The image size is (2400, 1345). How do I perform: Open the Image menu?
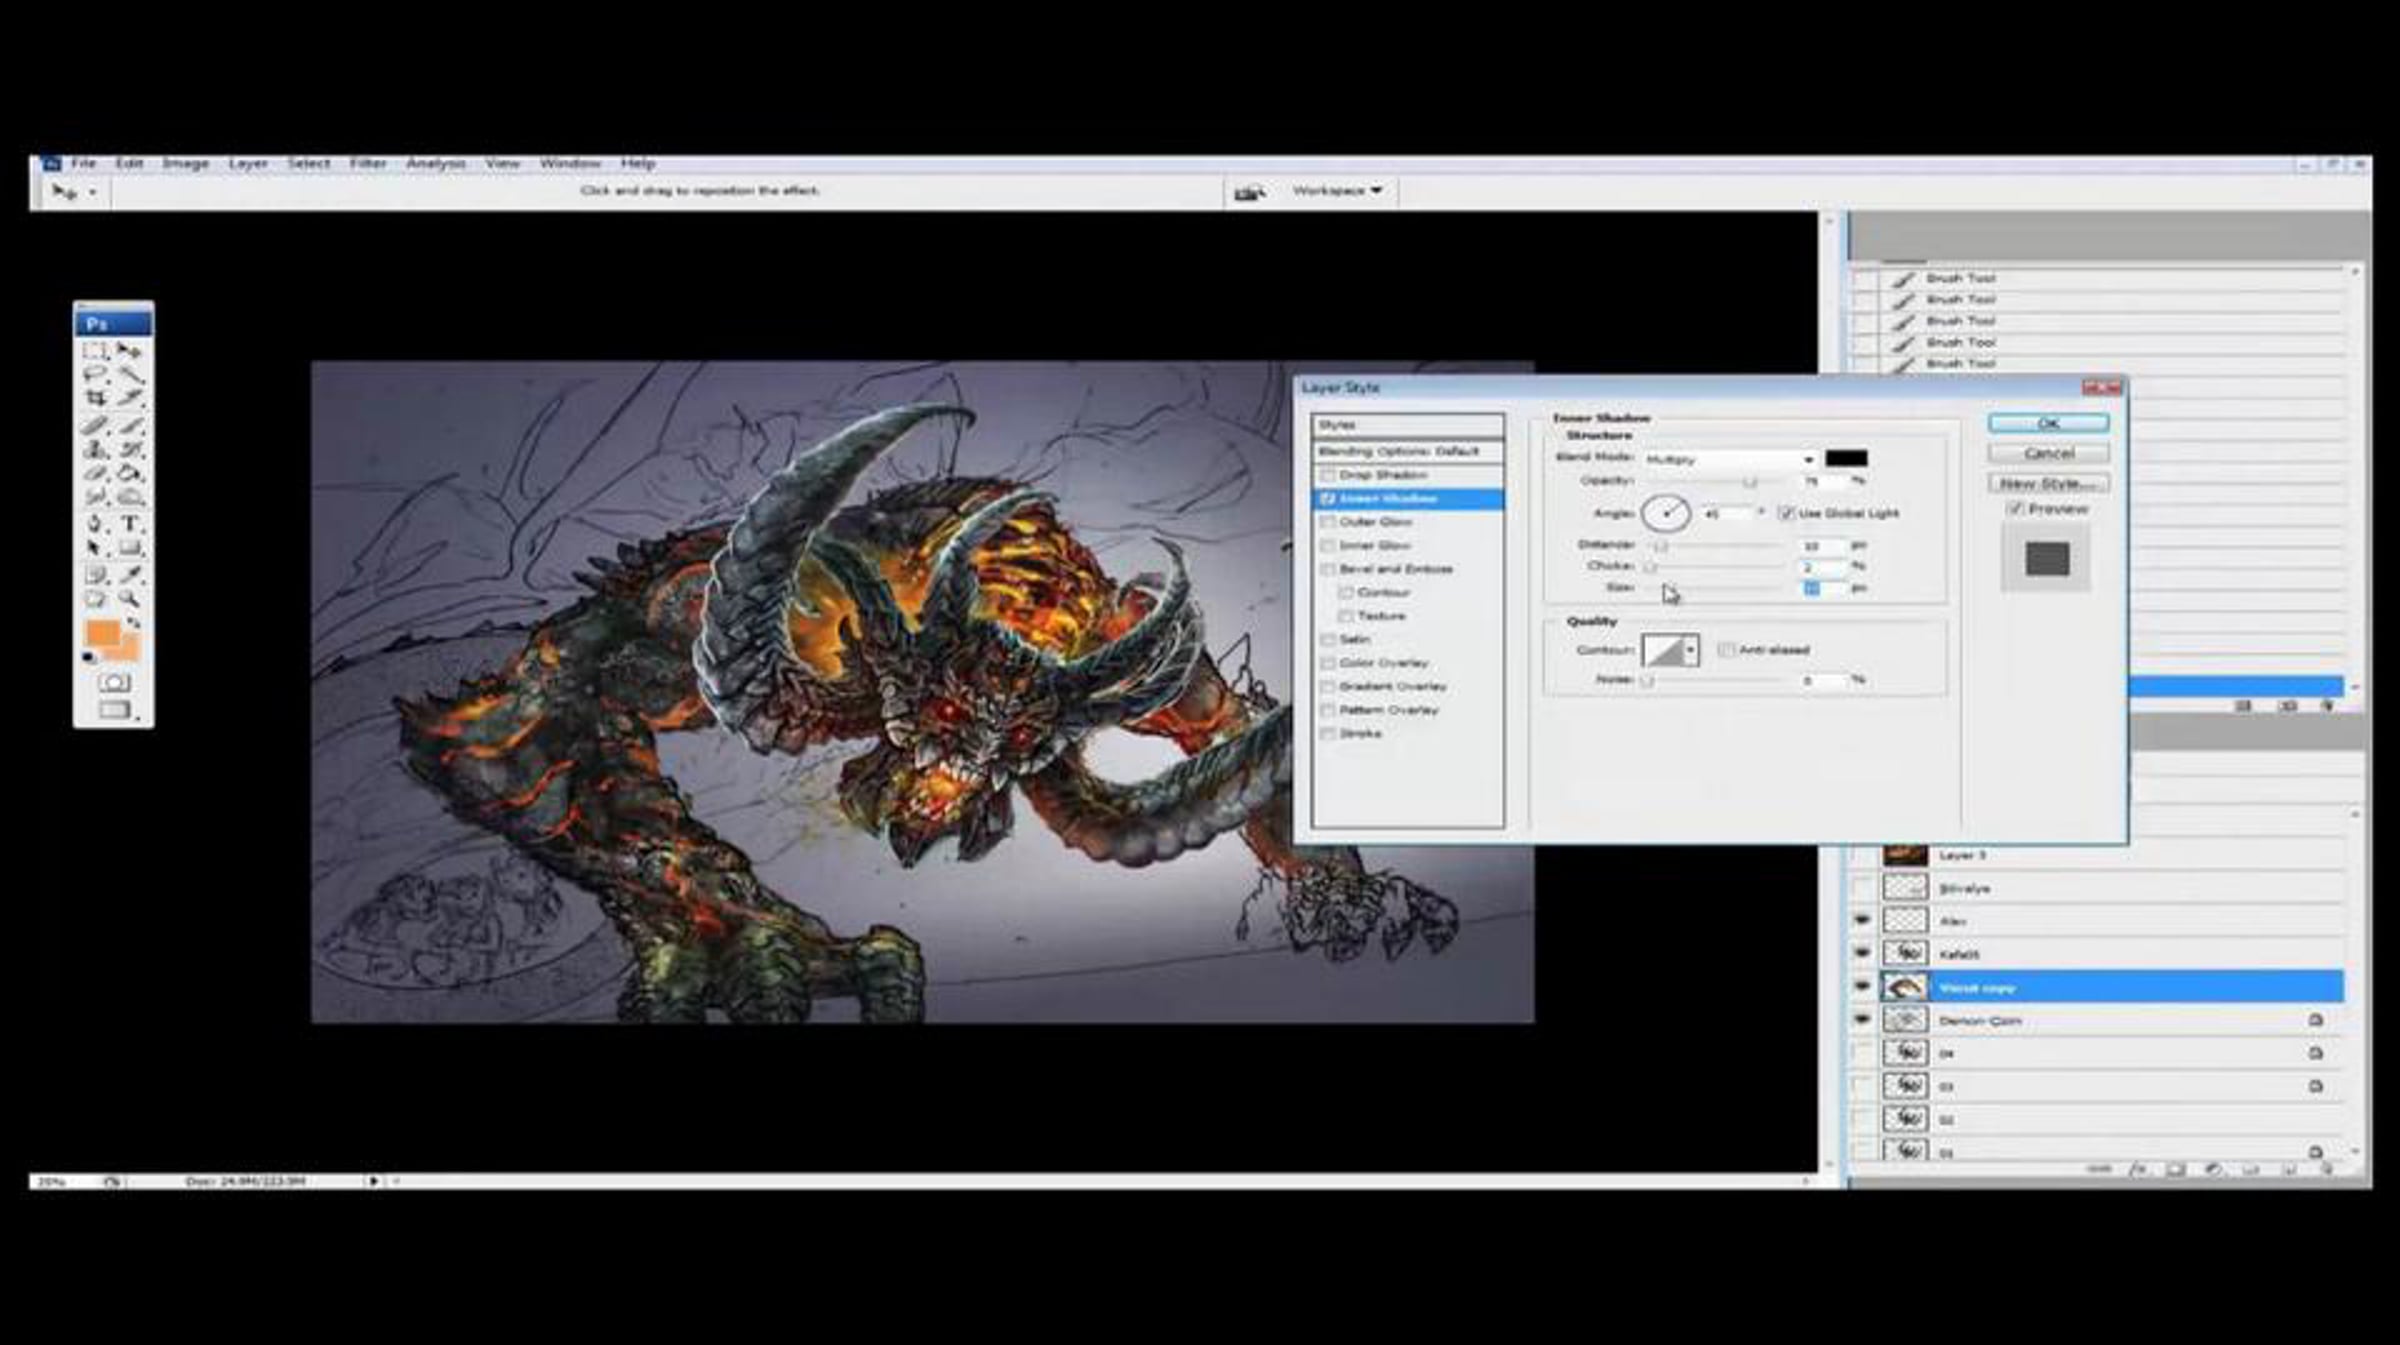pyautogui.click(x=186, y=163)
